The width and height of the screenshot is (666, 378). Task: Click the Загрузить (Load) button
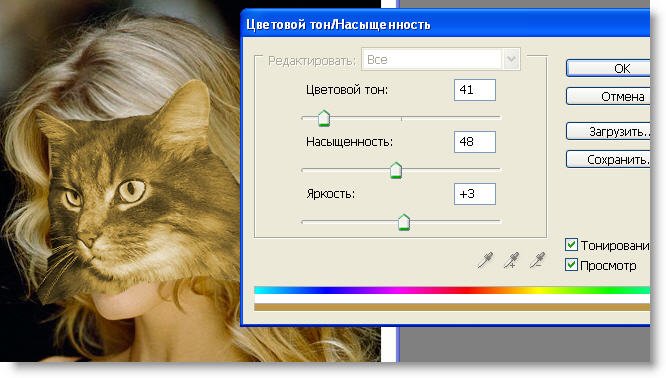[608, 132]
